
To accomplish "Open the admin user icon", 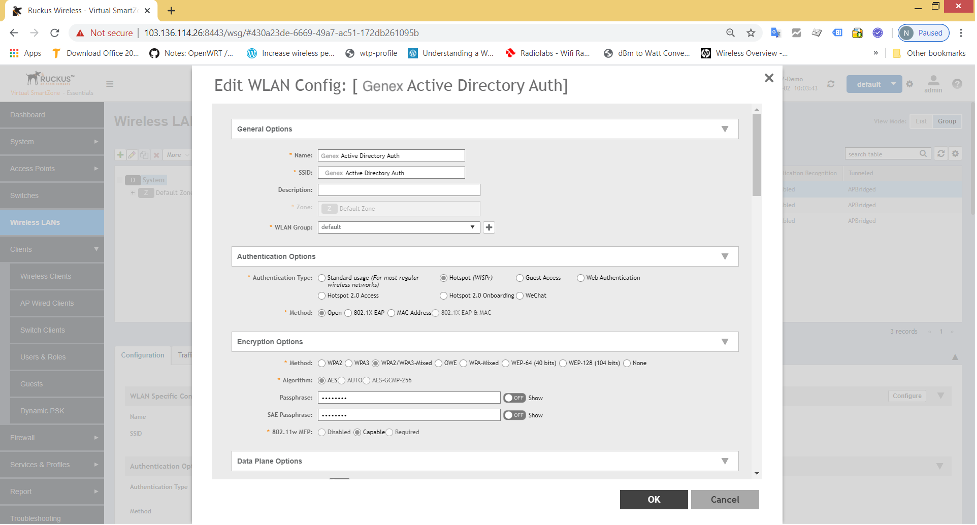I will click(x=933, y=83).
